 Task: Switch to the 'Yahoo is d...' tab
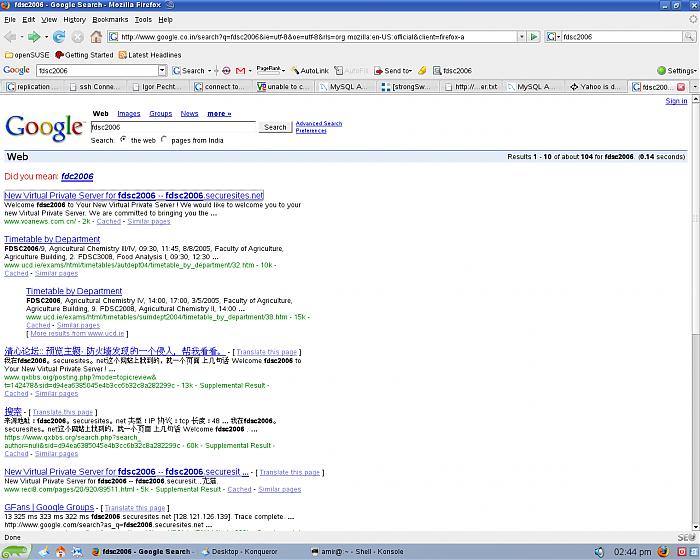(595, 87)
